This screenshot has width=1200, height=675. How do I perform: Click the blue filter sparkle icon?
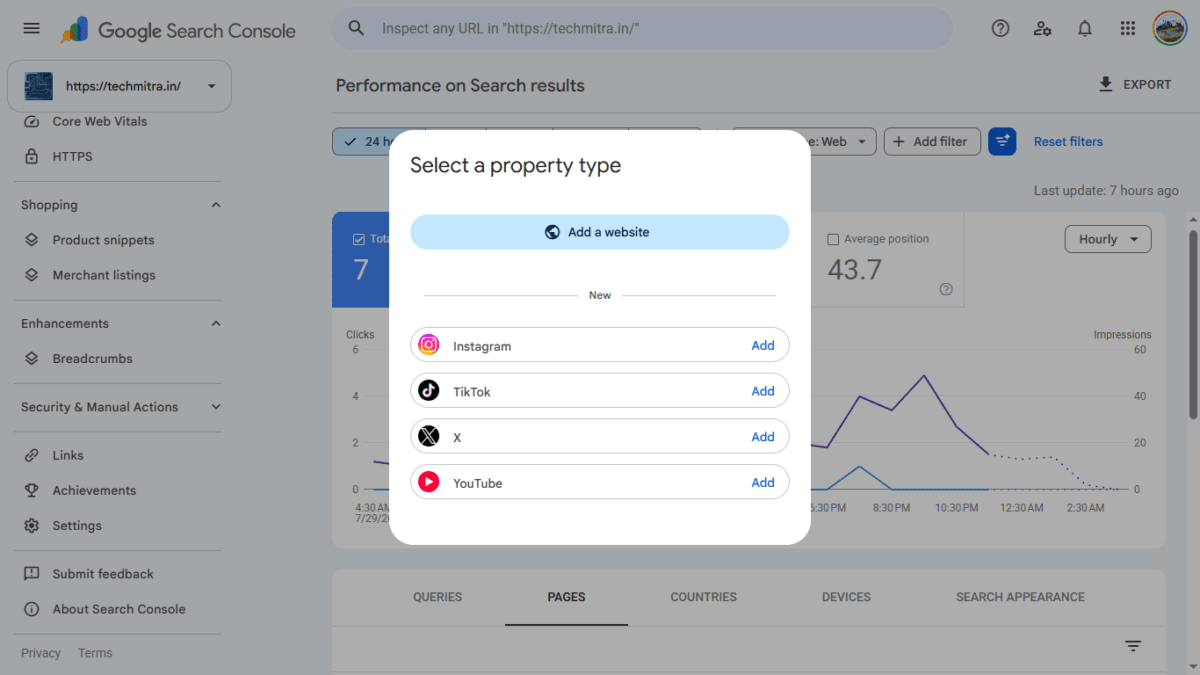pos(1002,141)
